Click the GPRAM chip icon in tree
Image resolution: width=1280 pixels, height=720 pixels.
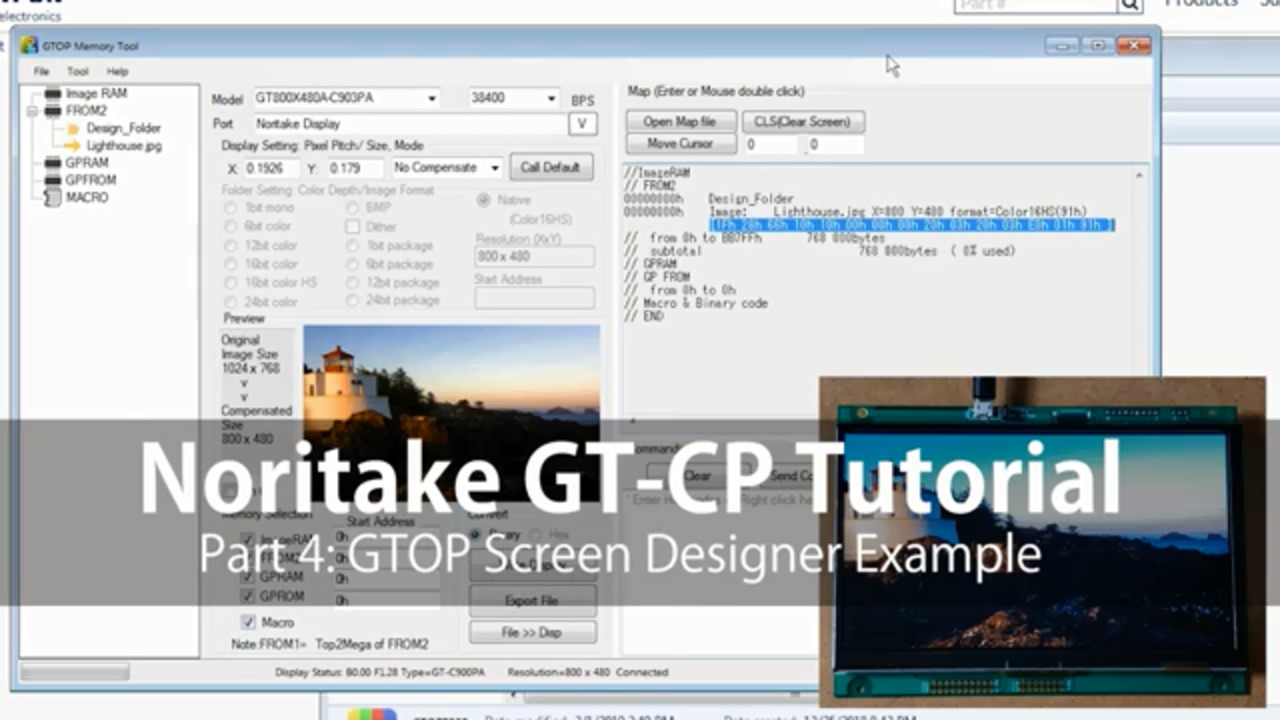click(x=53, y=163)
